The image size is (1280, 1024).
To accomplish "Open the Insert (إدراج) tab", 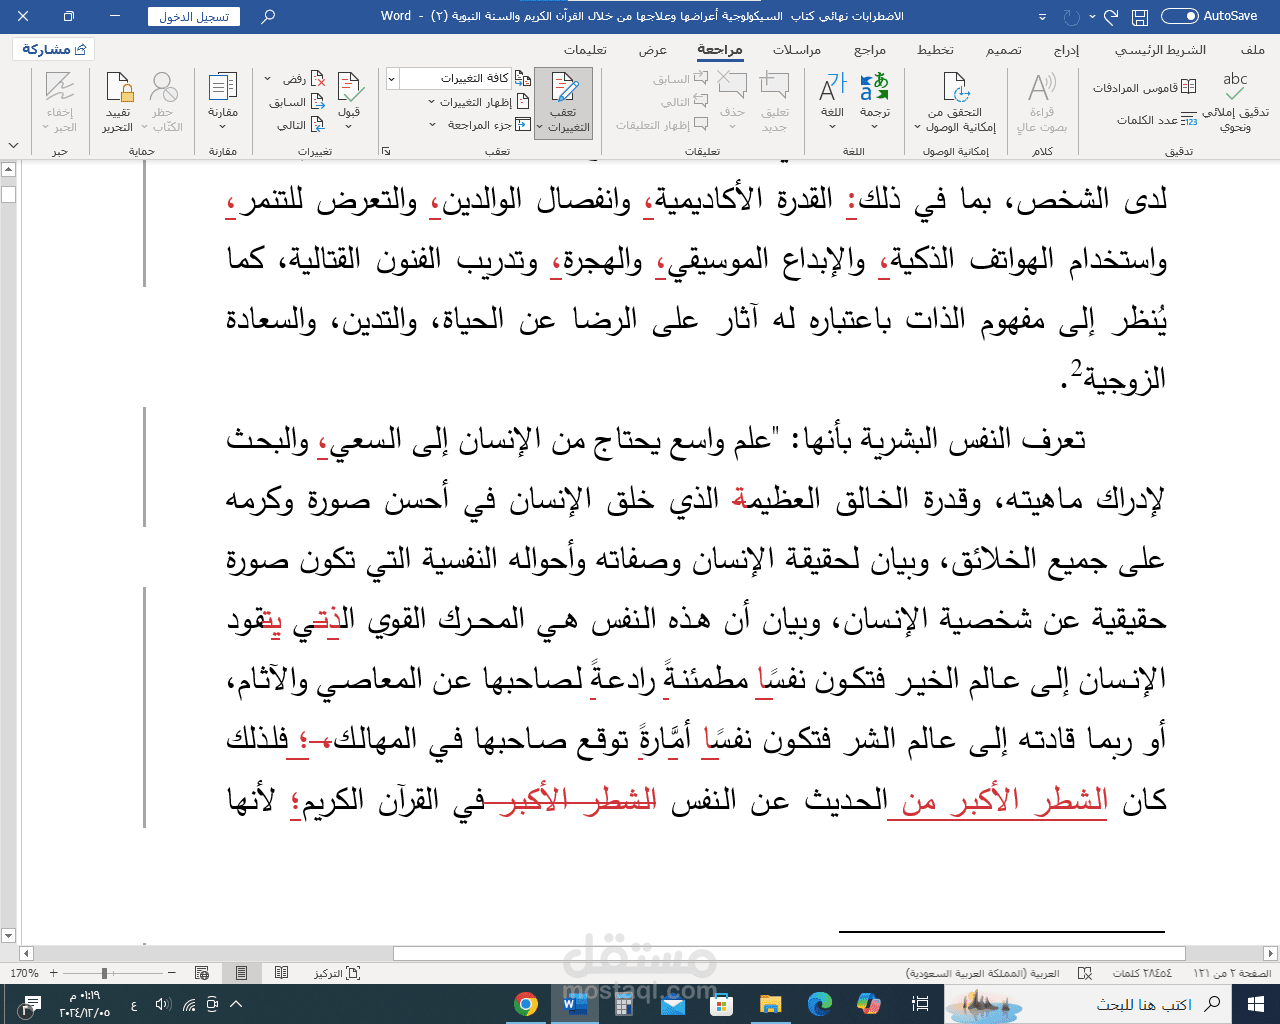I will [x=1066, y=50].
